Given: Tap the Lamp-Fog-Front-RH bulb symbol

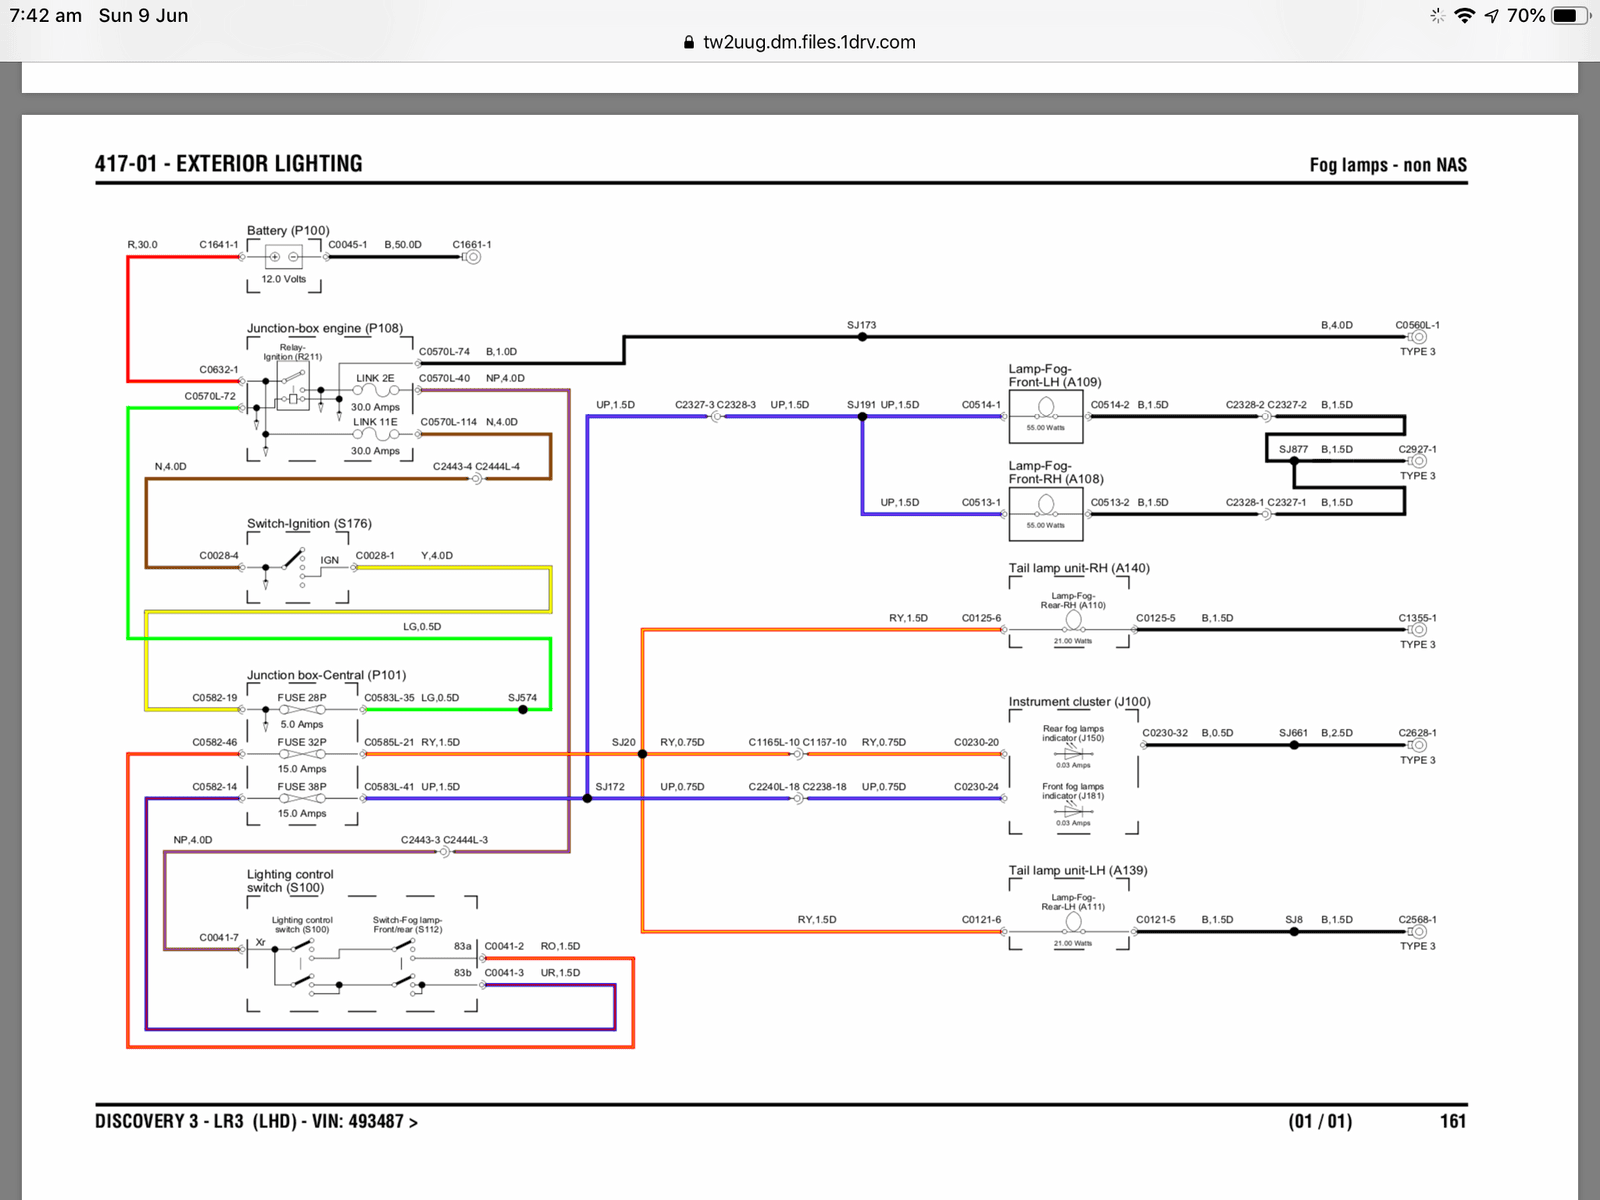Looking at the screenshot, I should [x=1046, y=505].
